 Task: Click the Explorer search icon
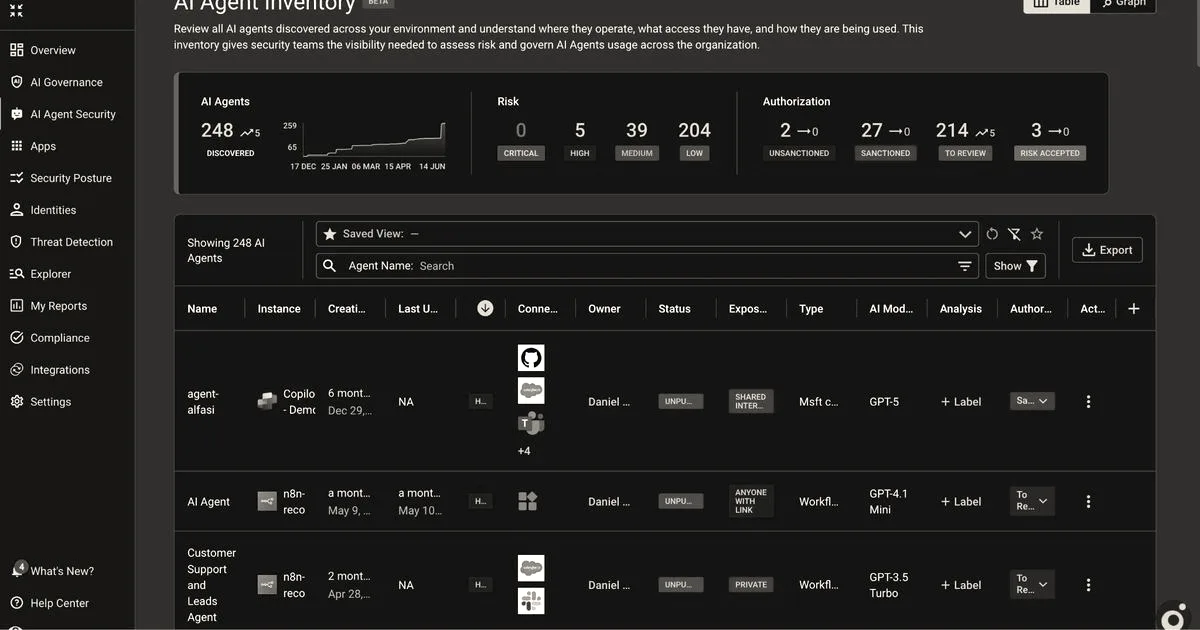coord(16,274)
